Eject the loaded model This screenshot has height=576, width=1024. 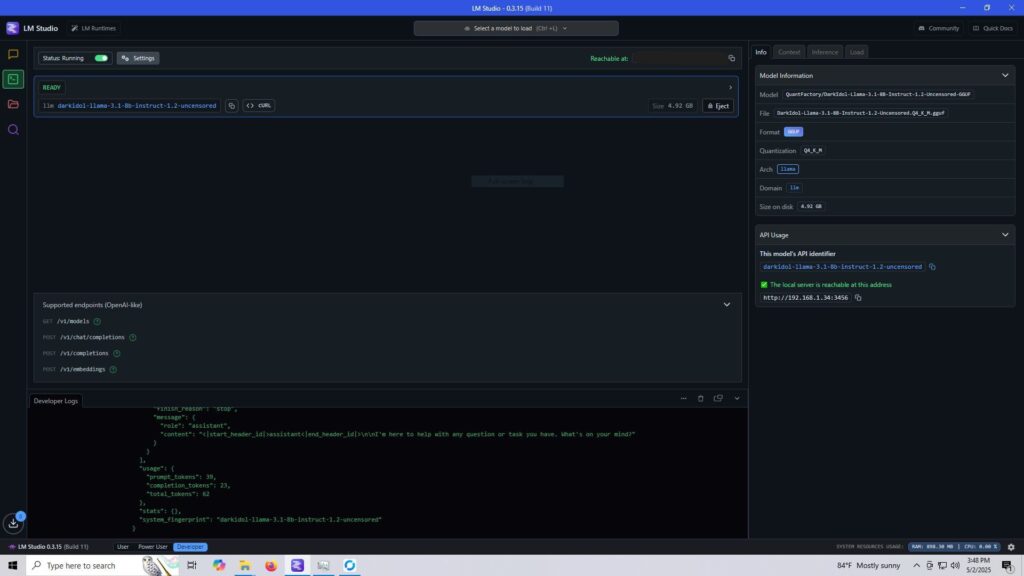pyautogui.click(x=718, y=106)
